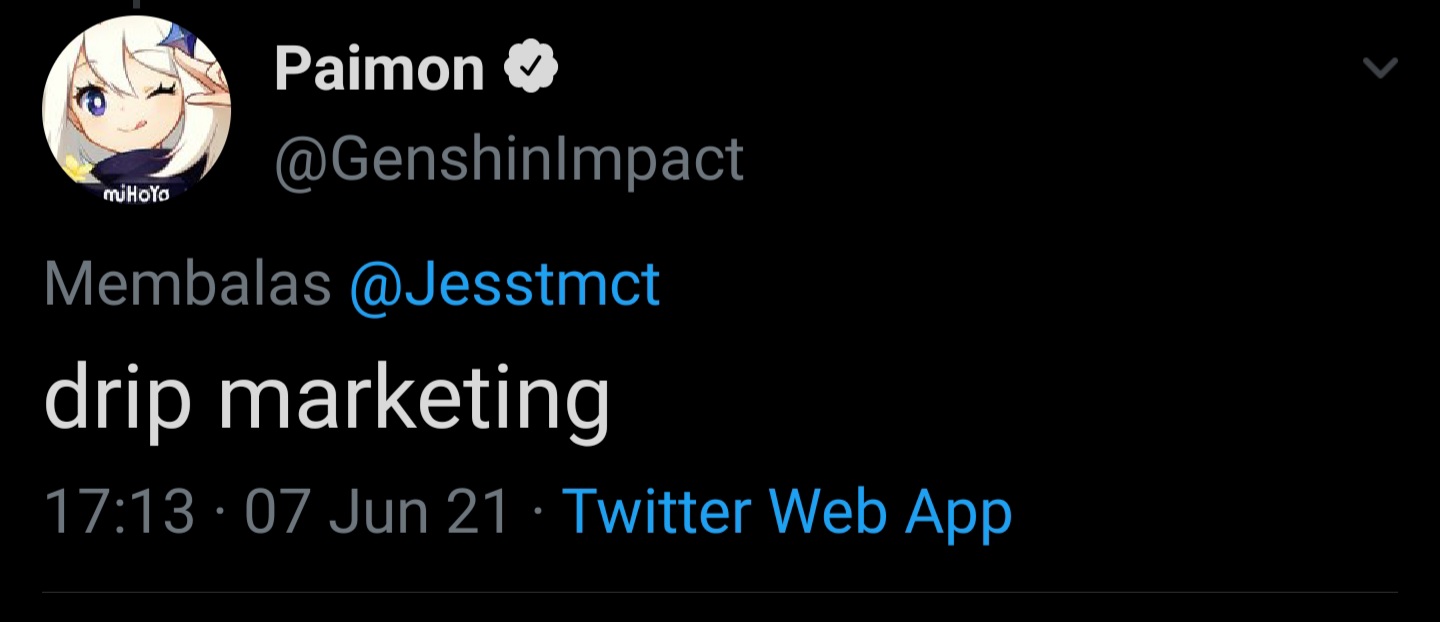Open the @GenshinImpact profile handle
This screenshot has height=622, width=1440.
(508, 157)
